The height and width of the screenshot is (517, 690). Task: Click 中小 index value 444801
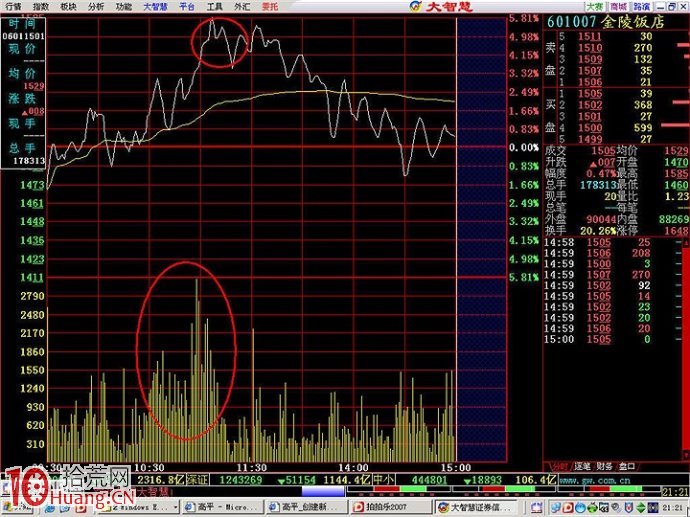click(428, 480)
